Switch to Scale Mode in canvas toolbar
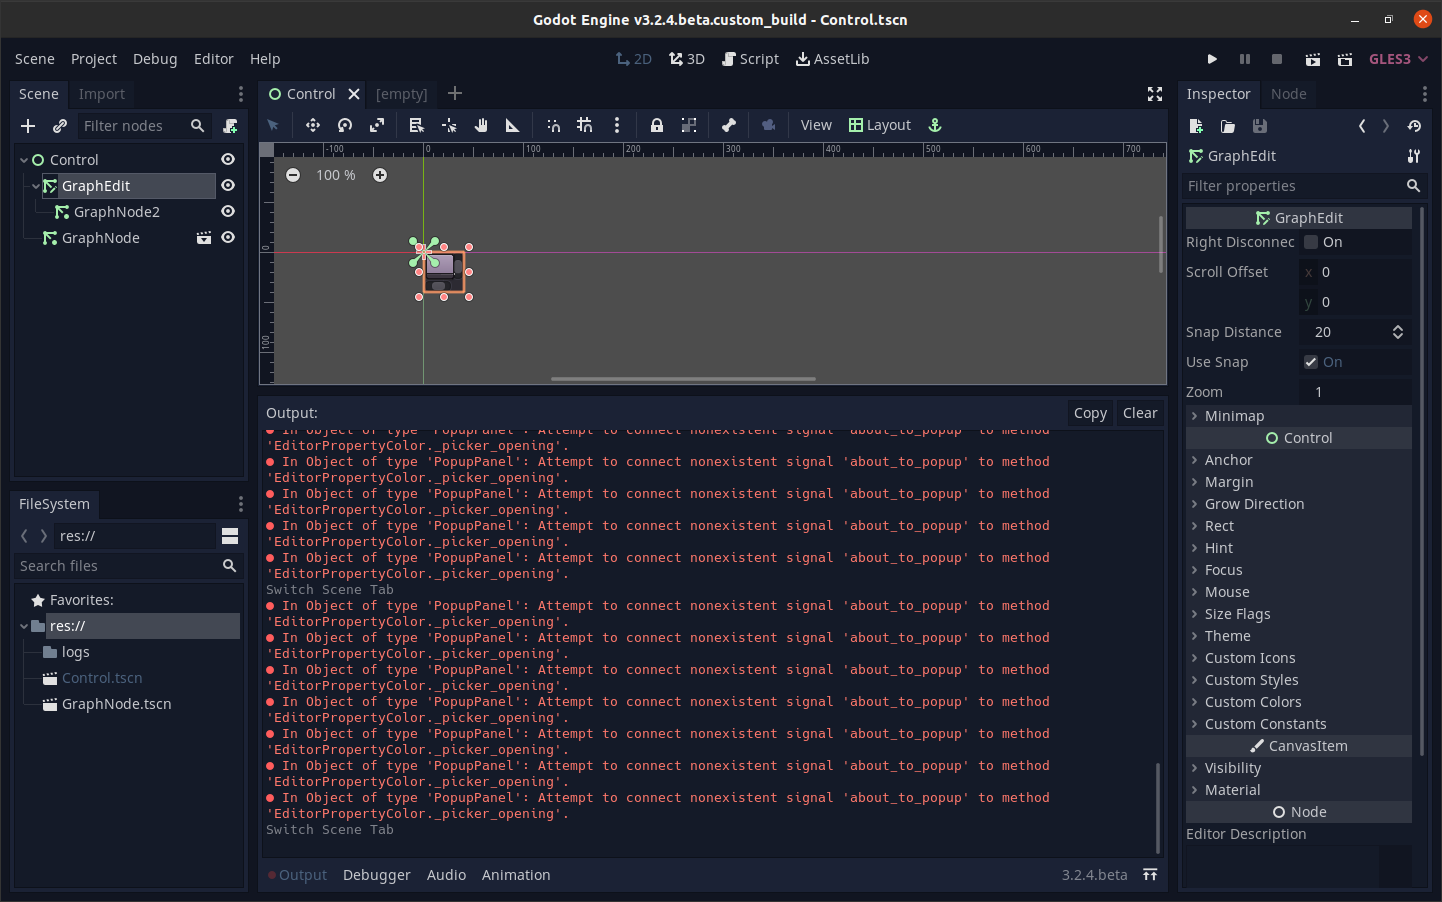The width and height of the screenshot is (1442, 902). click(x=377, y=125)
